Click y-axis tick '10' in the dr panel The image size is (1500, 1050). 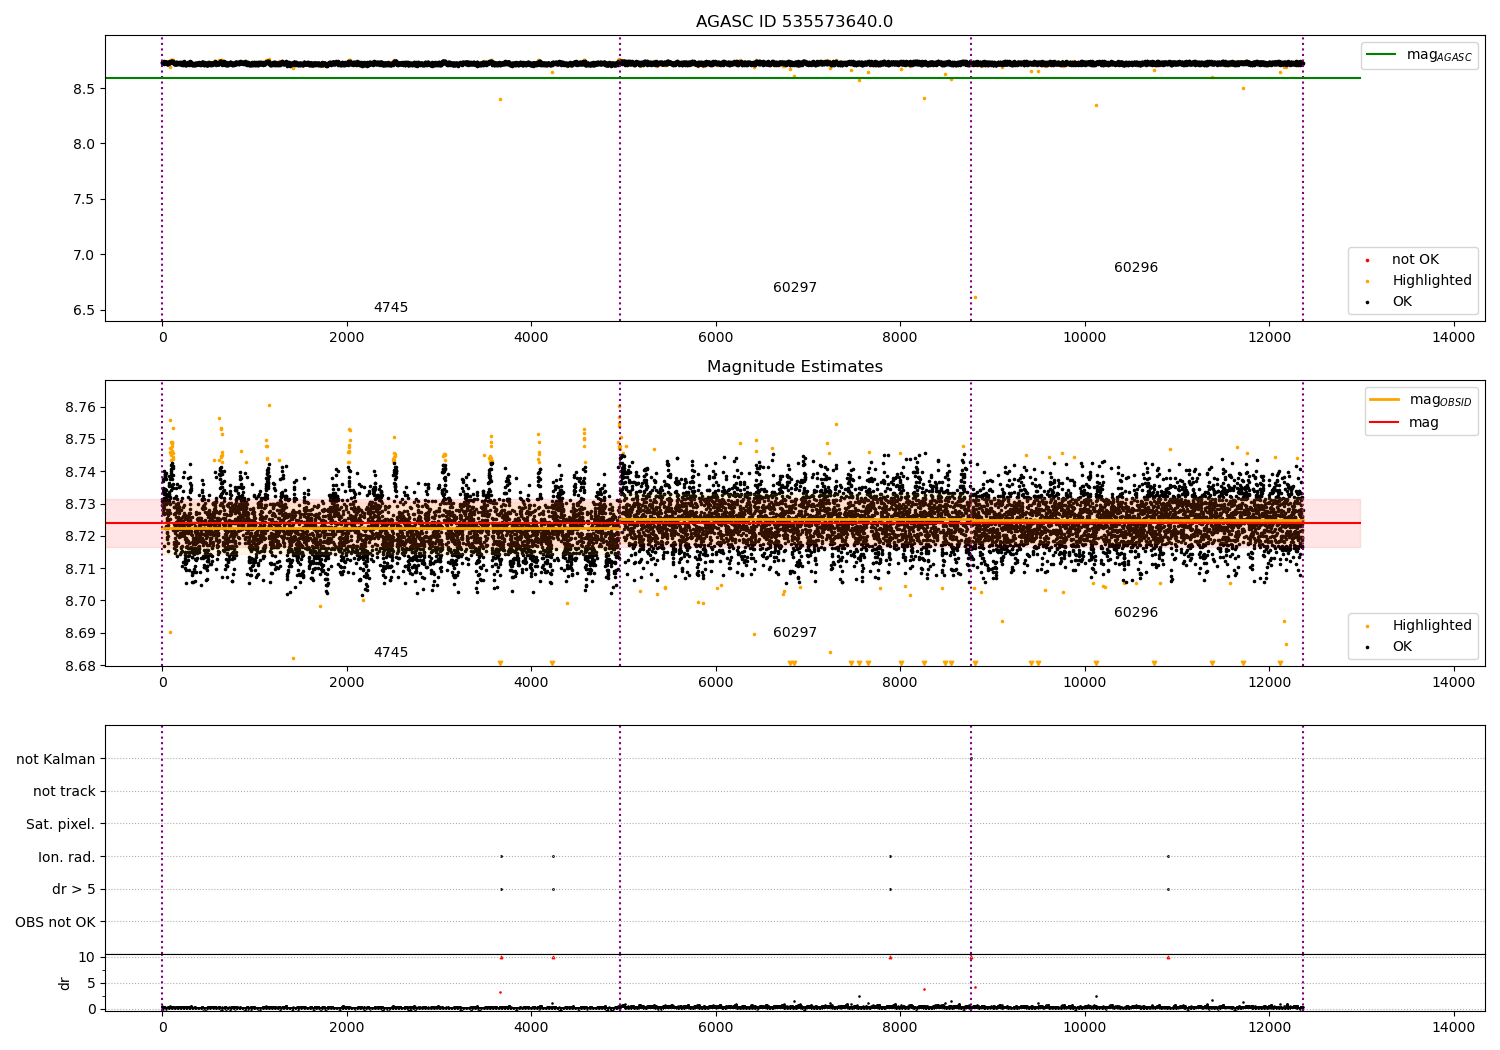[x=87, y=957]
